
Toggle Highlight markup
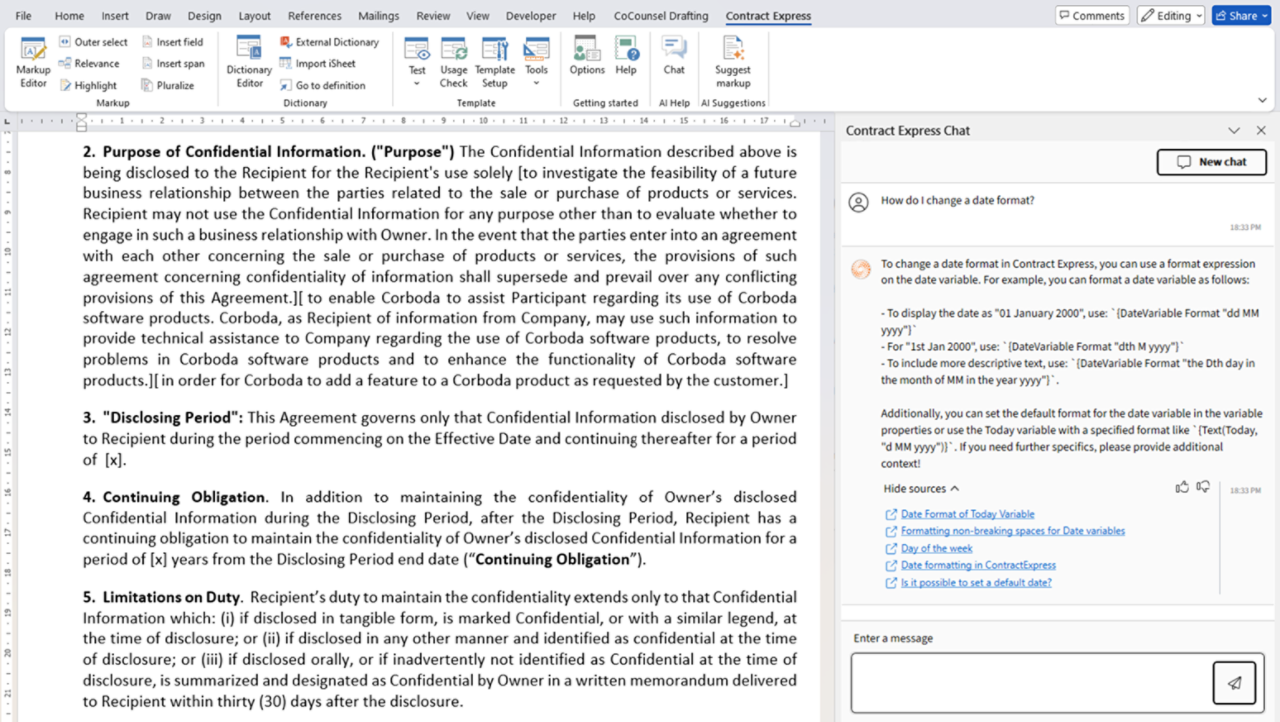pos(87,86)
